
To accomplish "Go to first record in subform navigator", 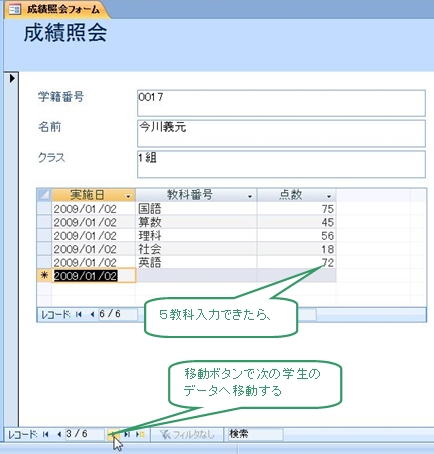I will [79, 314].
